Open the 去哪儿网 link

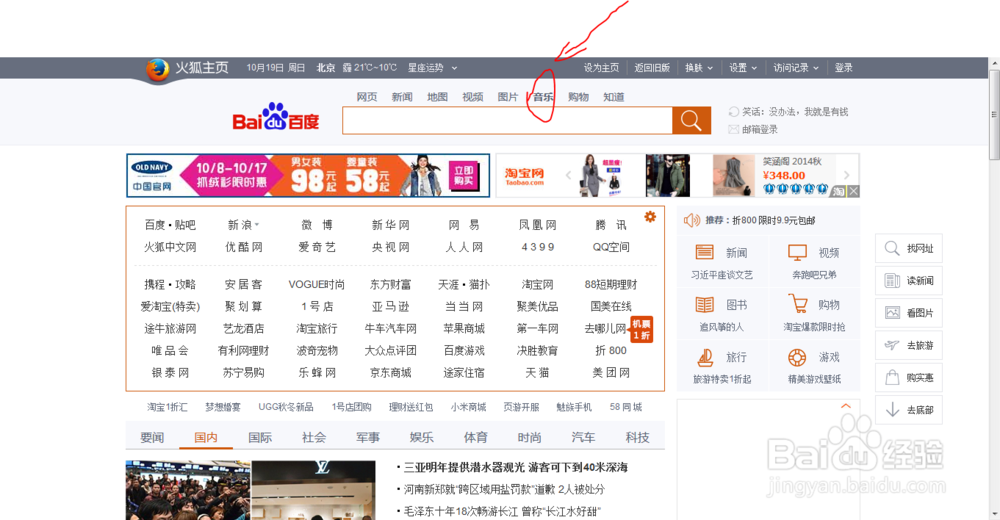[x=605, y=329]
